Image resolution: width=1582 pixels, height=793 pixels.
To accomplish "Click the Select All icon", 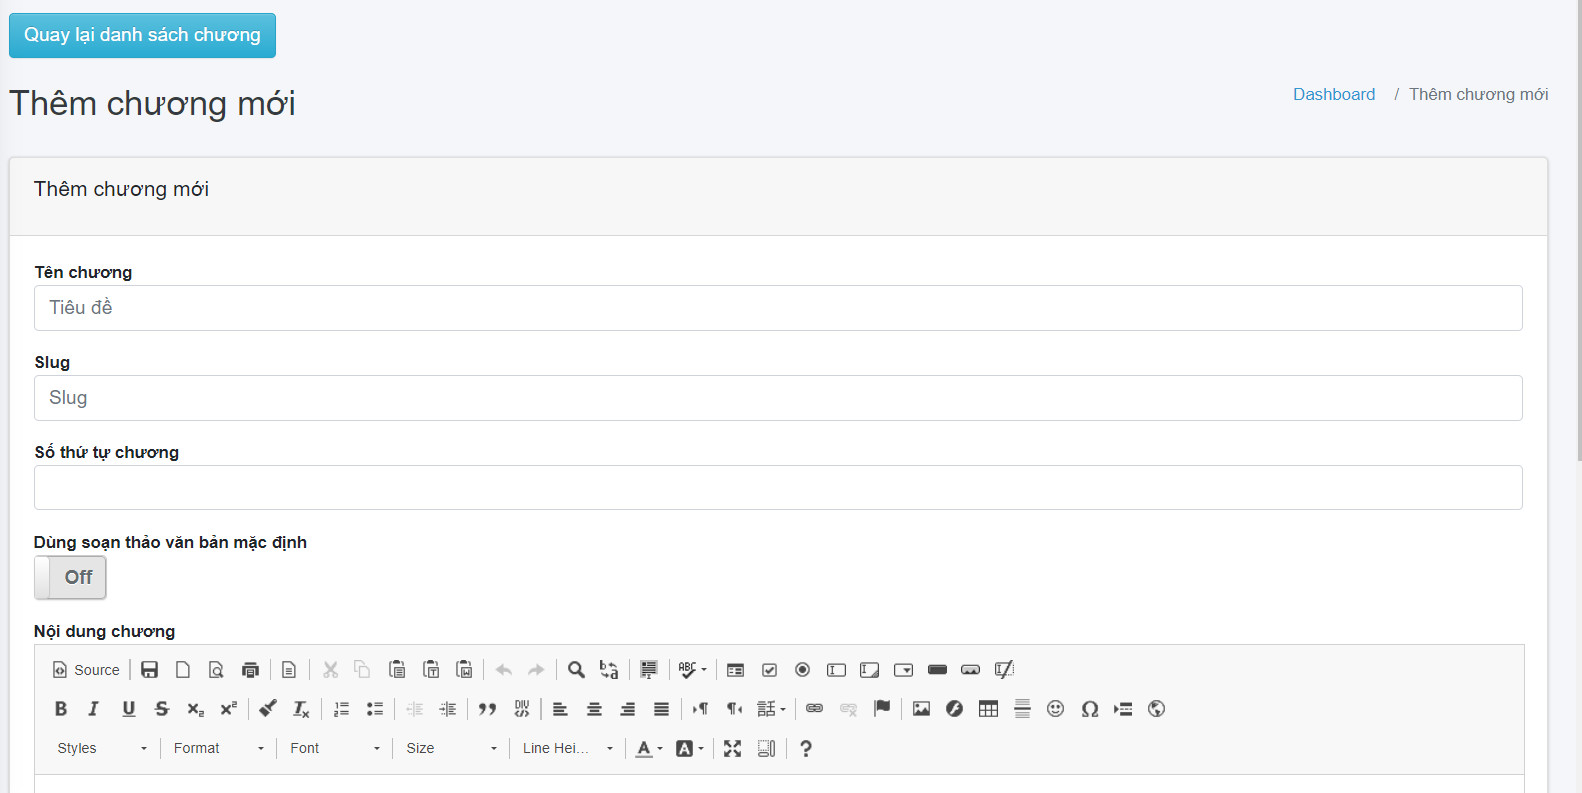I will pyautogui.click(x=649, y=670).
